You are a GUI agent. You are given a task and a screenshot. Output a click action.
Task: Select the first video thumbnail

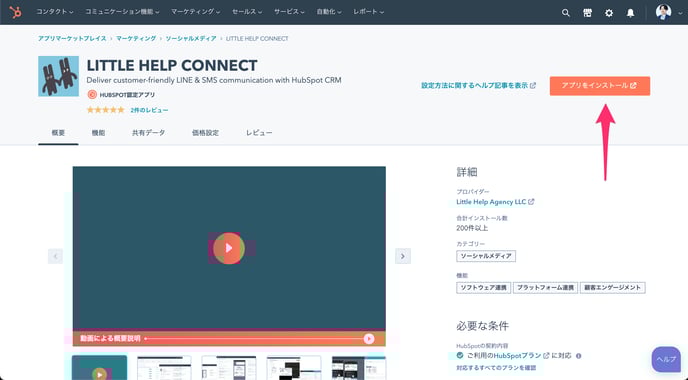(100, 368)
